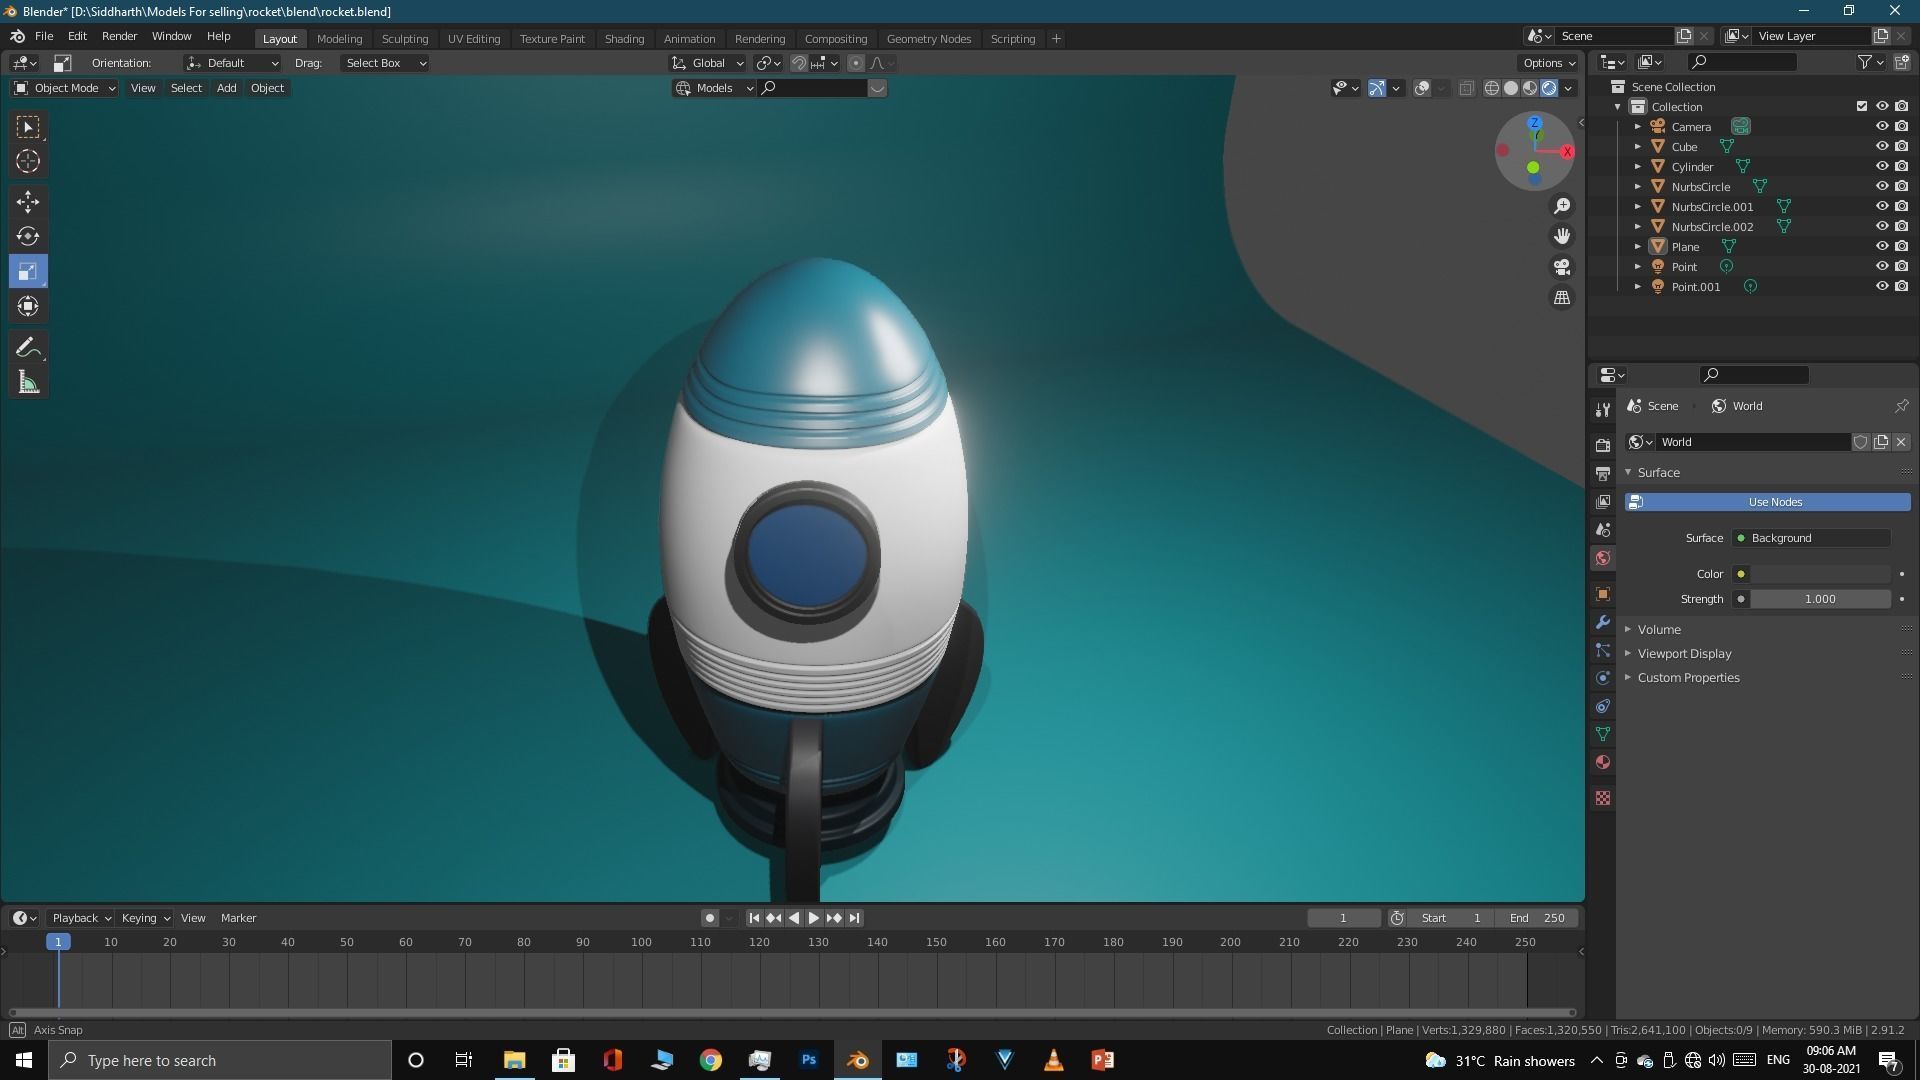Toggle the Collection exclude checkbox

[1861, 106]
